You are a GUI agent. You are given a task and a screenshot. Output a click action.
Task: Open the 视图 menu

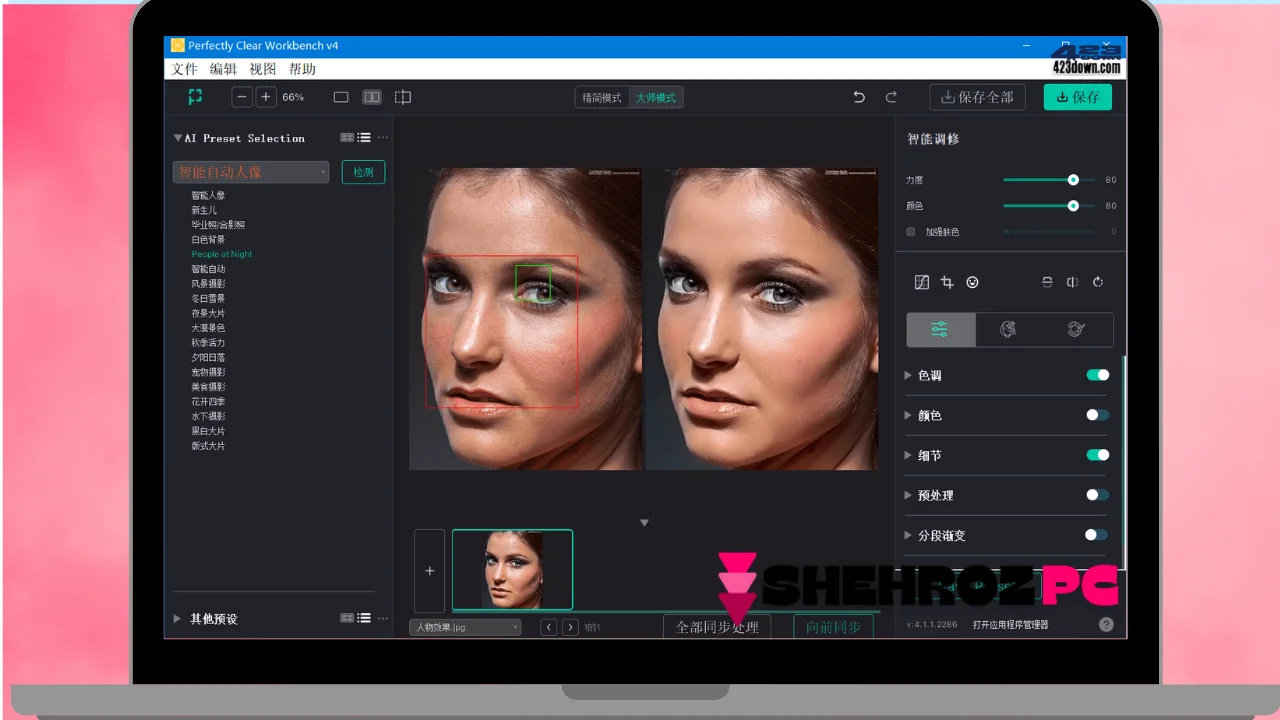pyautogui.click(x=262, y=69)
